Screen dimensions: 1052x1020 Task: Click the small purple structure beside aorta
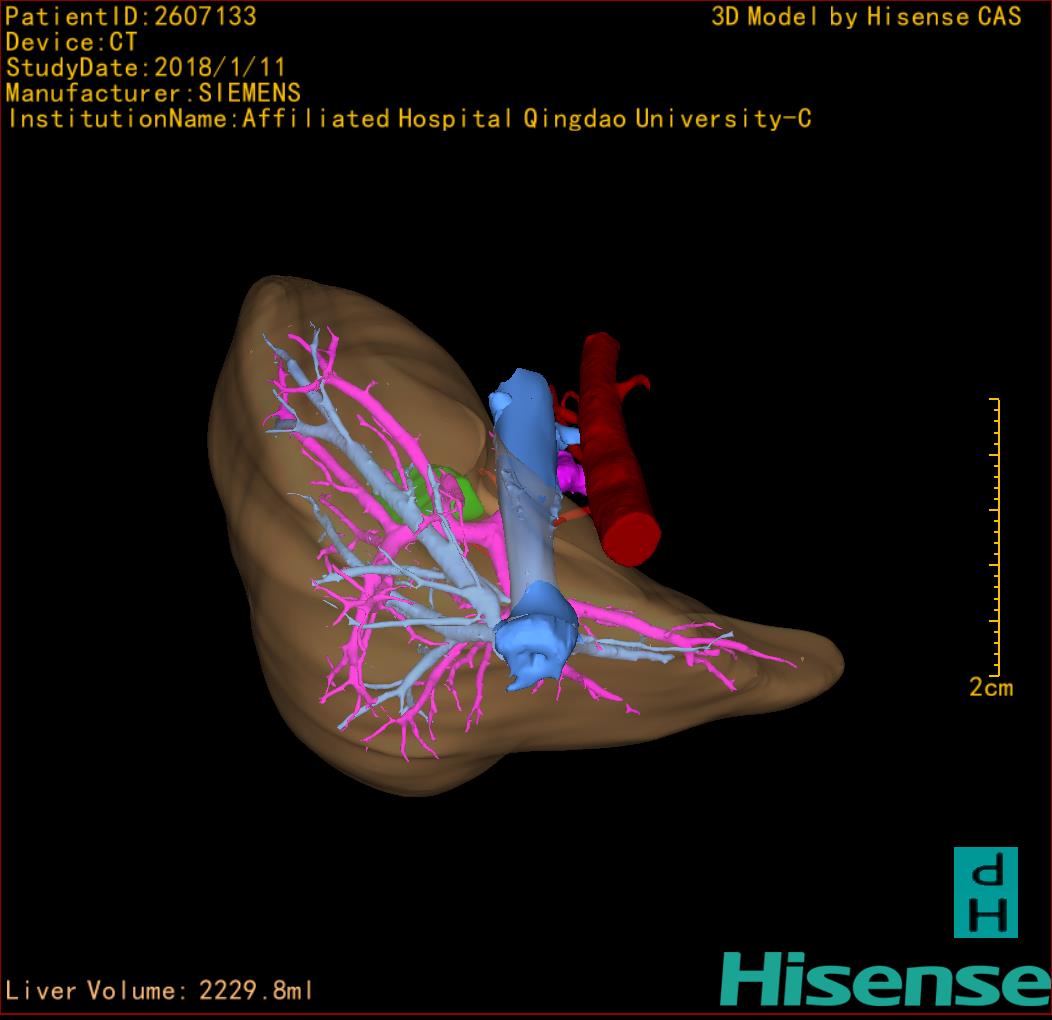click(x=570, y=474)
